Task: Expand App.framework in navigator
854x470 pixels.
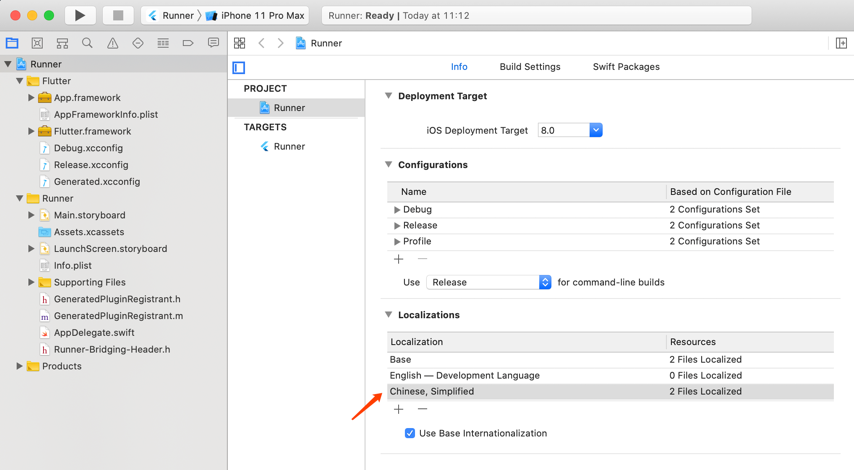Action: pos(31,97)
